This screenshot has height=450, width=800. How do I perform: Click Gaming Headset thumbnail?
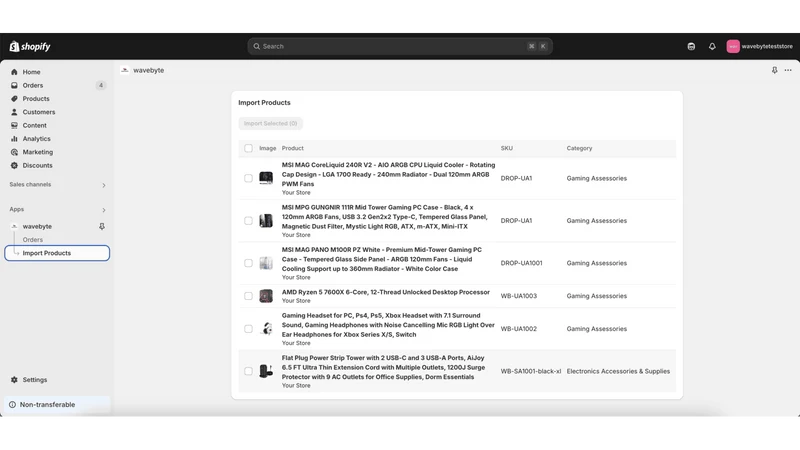(x=266, y=329)
